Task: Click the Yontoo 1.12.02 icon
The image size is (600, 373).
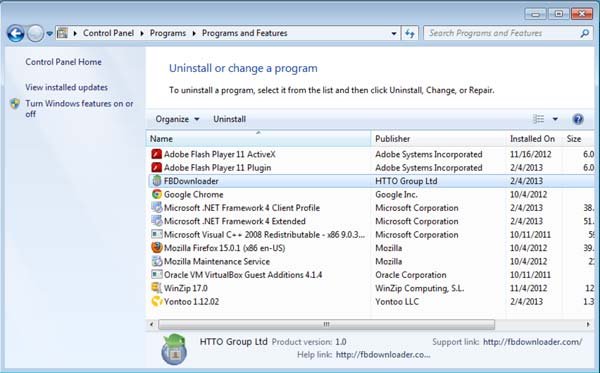Action: [157, 301]
